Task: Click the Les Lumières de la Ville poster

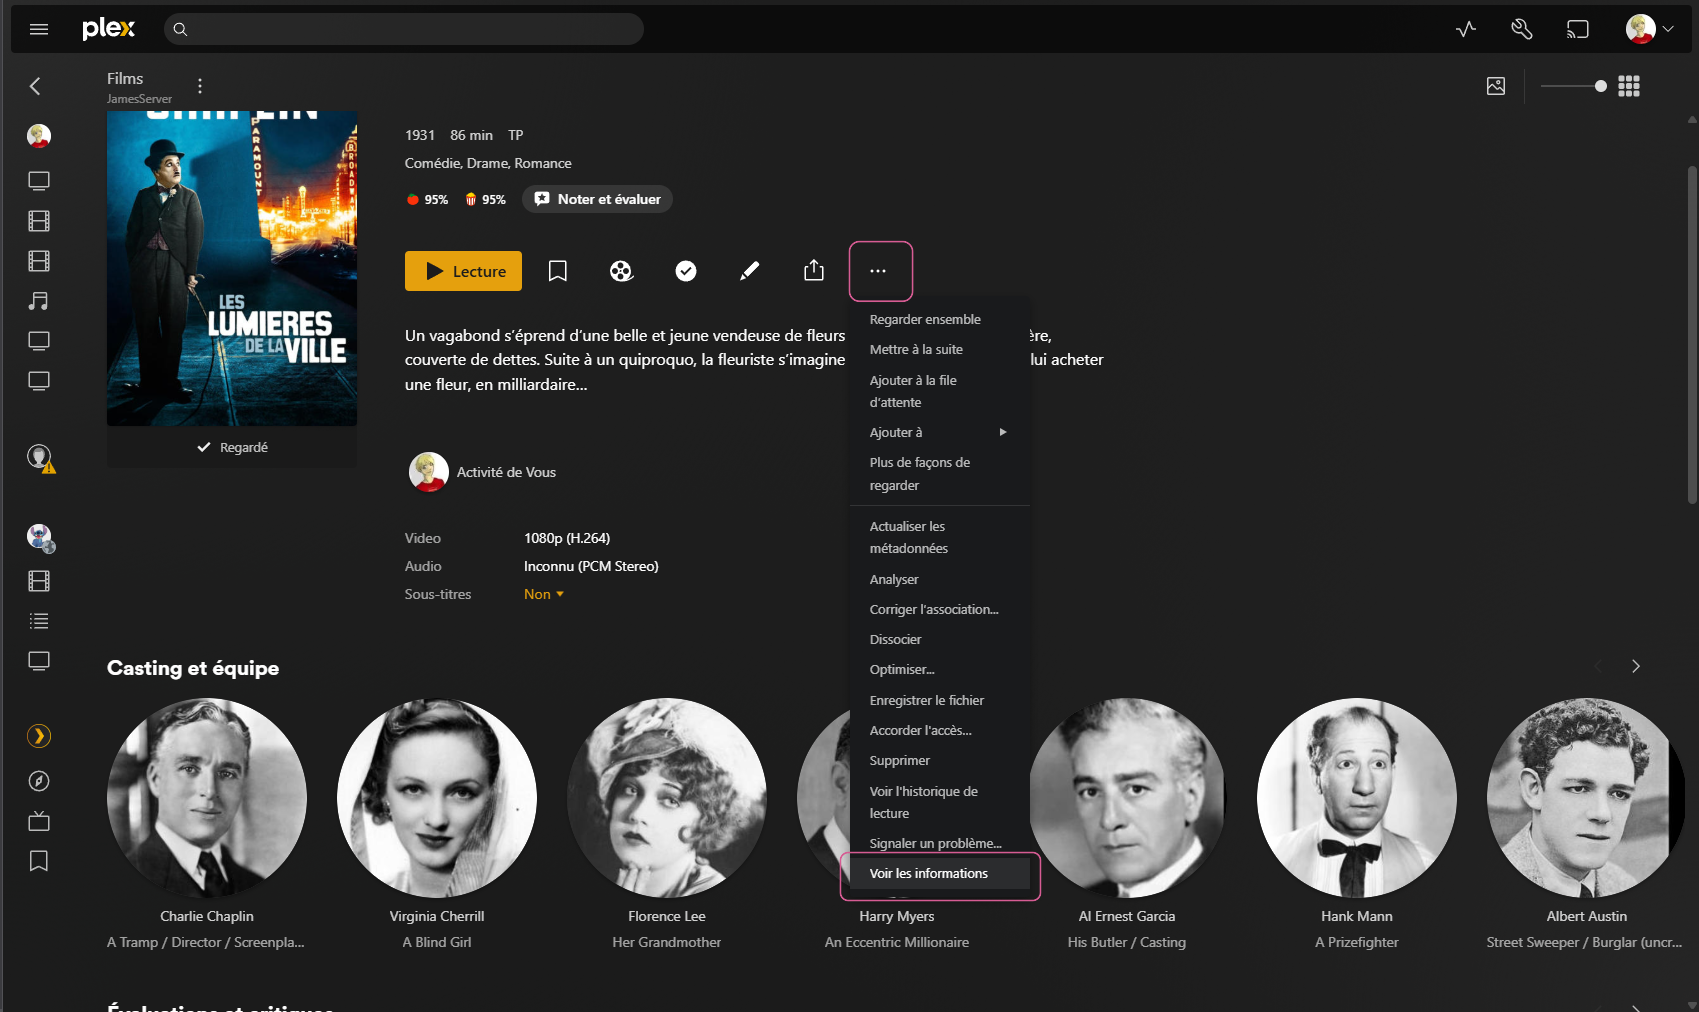Action: (x=232, y=269)
